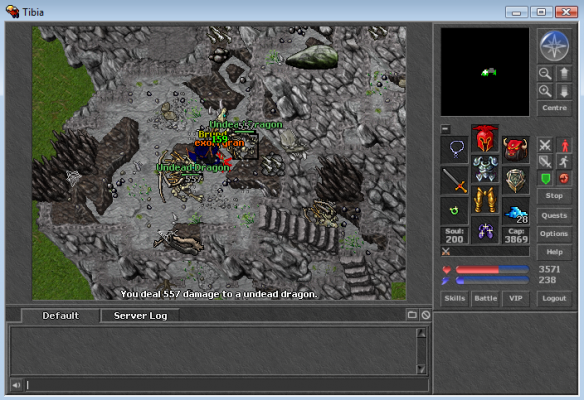Select the red helmet slot
This screenshot has height=400, width=584.
[485, 138]
